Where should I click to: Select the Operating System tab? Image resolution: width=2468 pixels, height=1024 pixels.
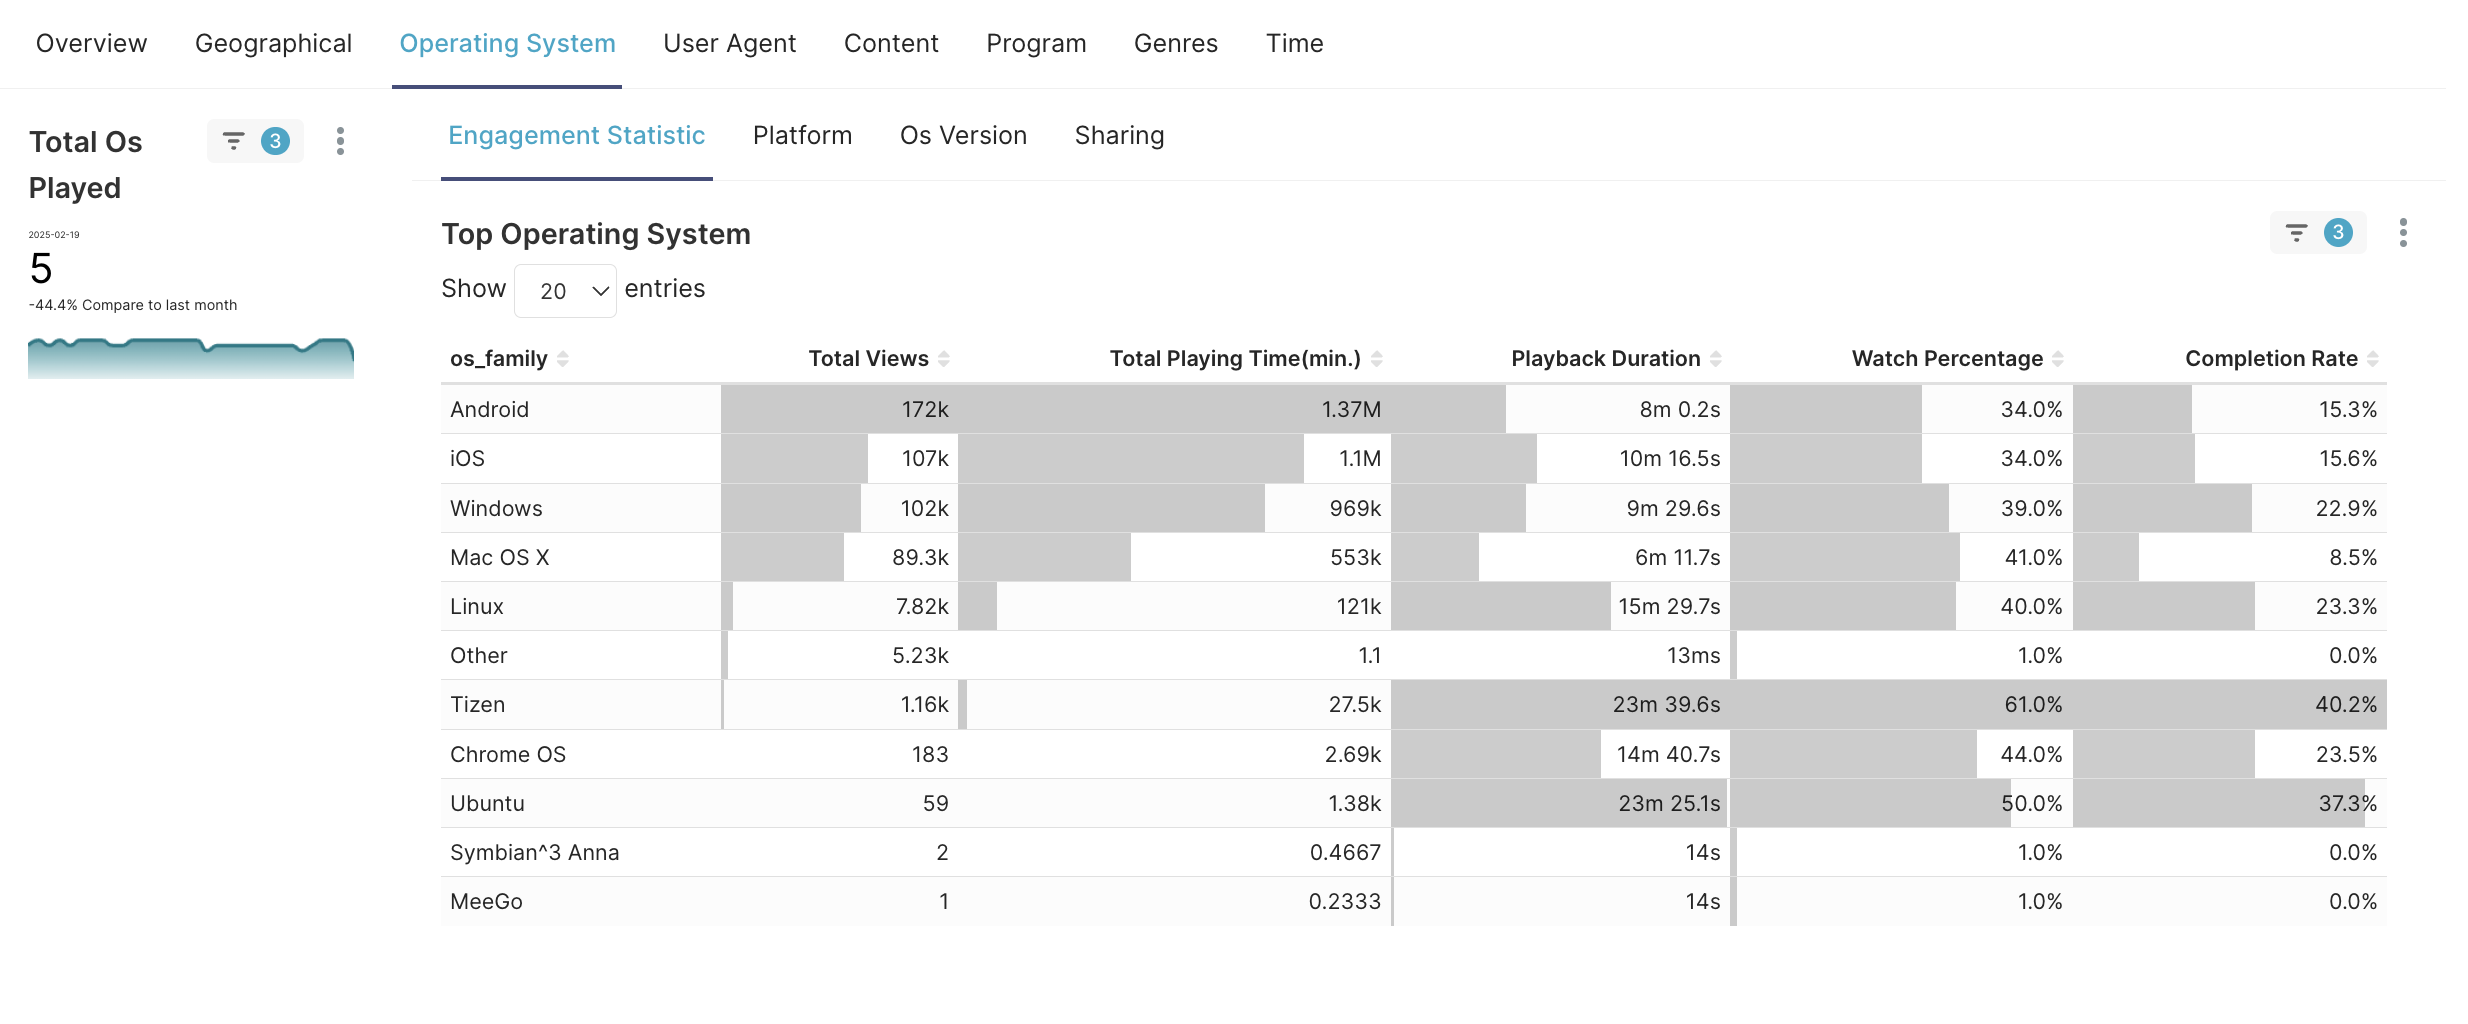pyautogui.click(x=507, y=43)
